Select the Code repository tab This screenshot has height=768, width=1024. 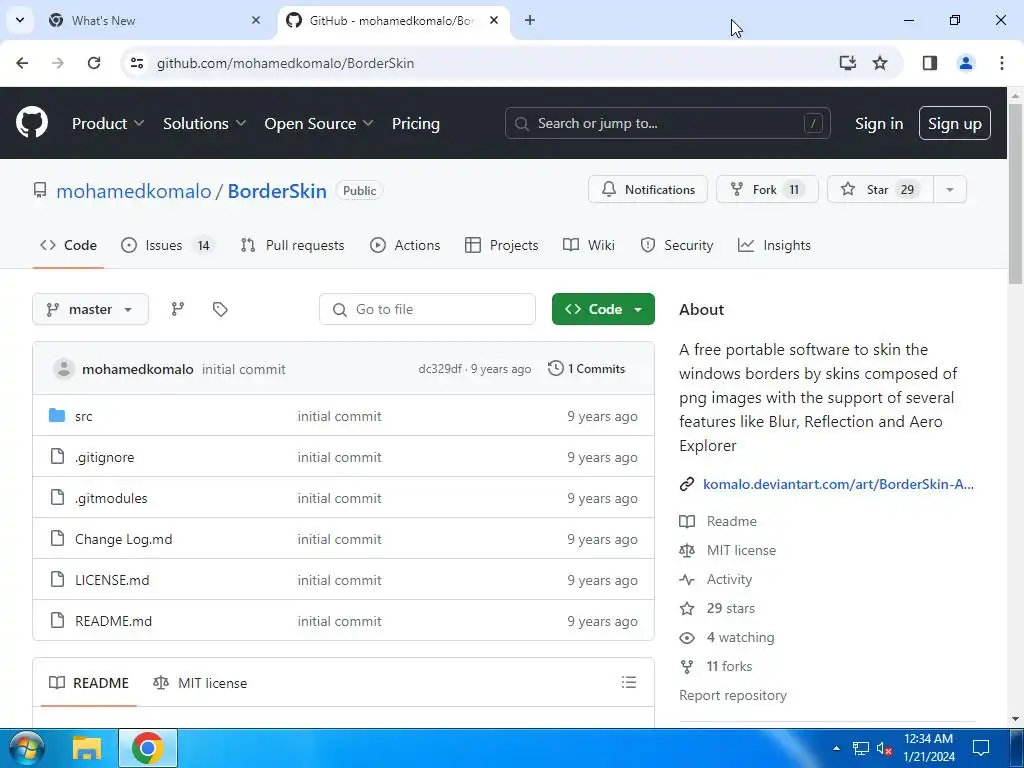pos(69,245)
